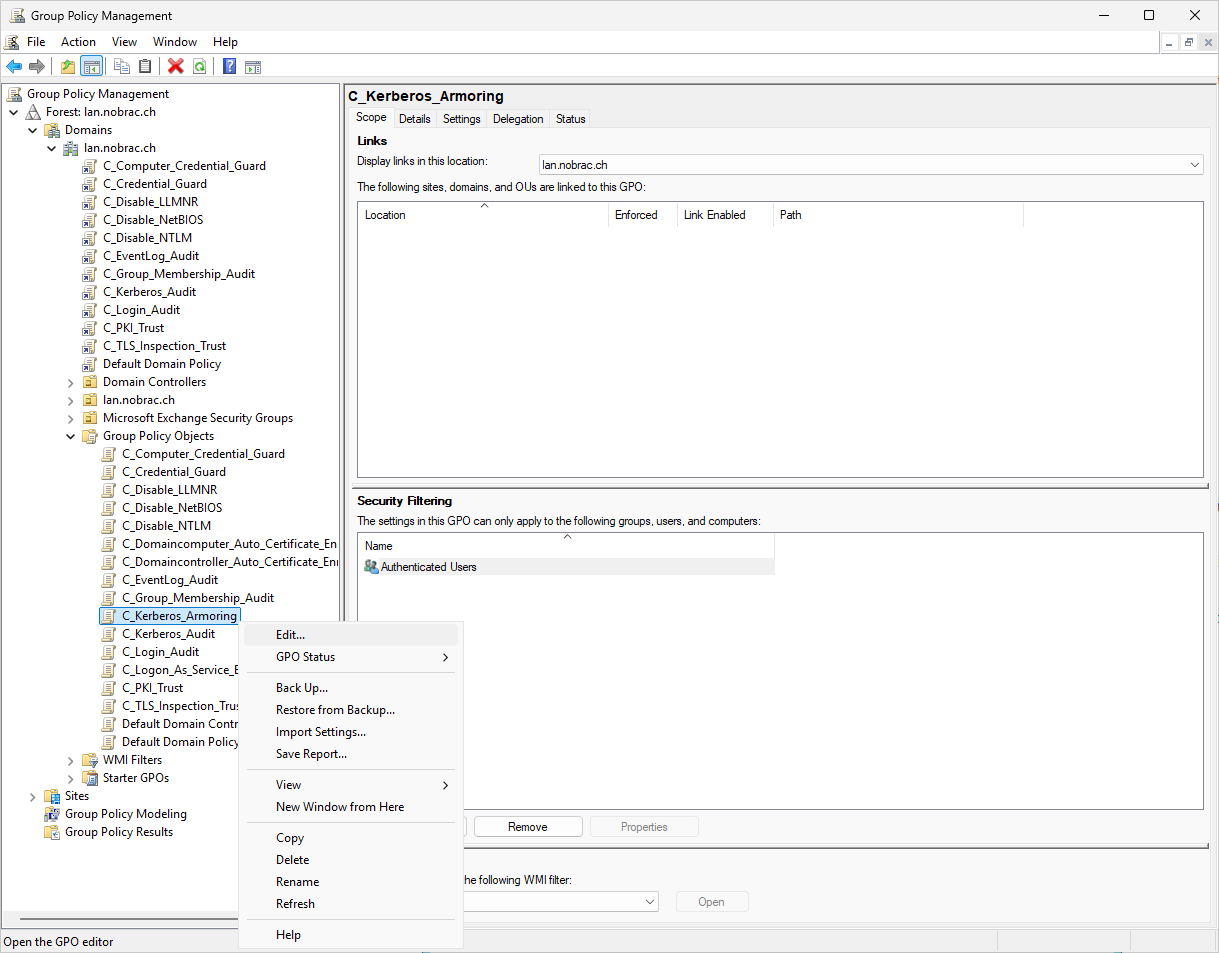Select C_Disable_LLMNR under Group Policy Objects
Image resolution: width=1219 pixels, height=953 pixels.
170,490
